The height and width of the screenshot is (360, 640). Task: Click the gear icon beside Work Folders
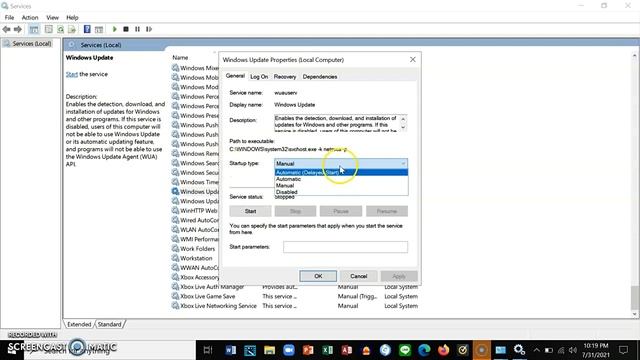coord(175,249)
